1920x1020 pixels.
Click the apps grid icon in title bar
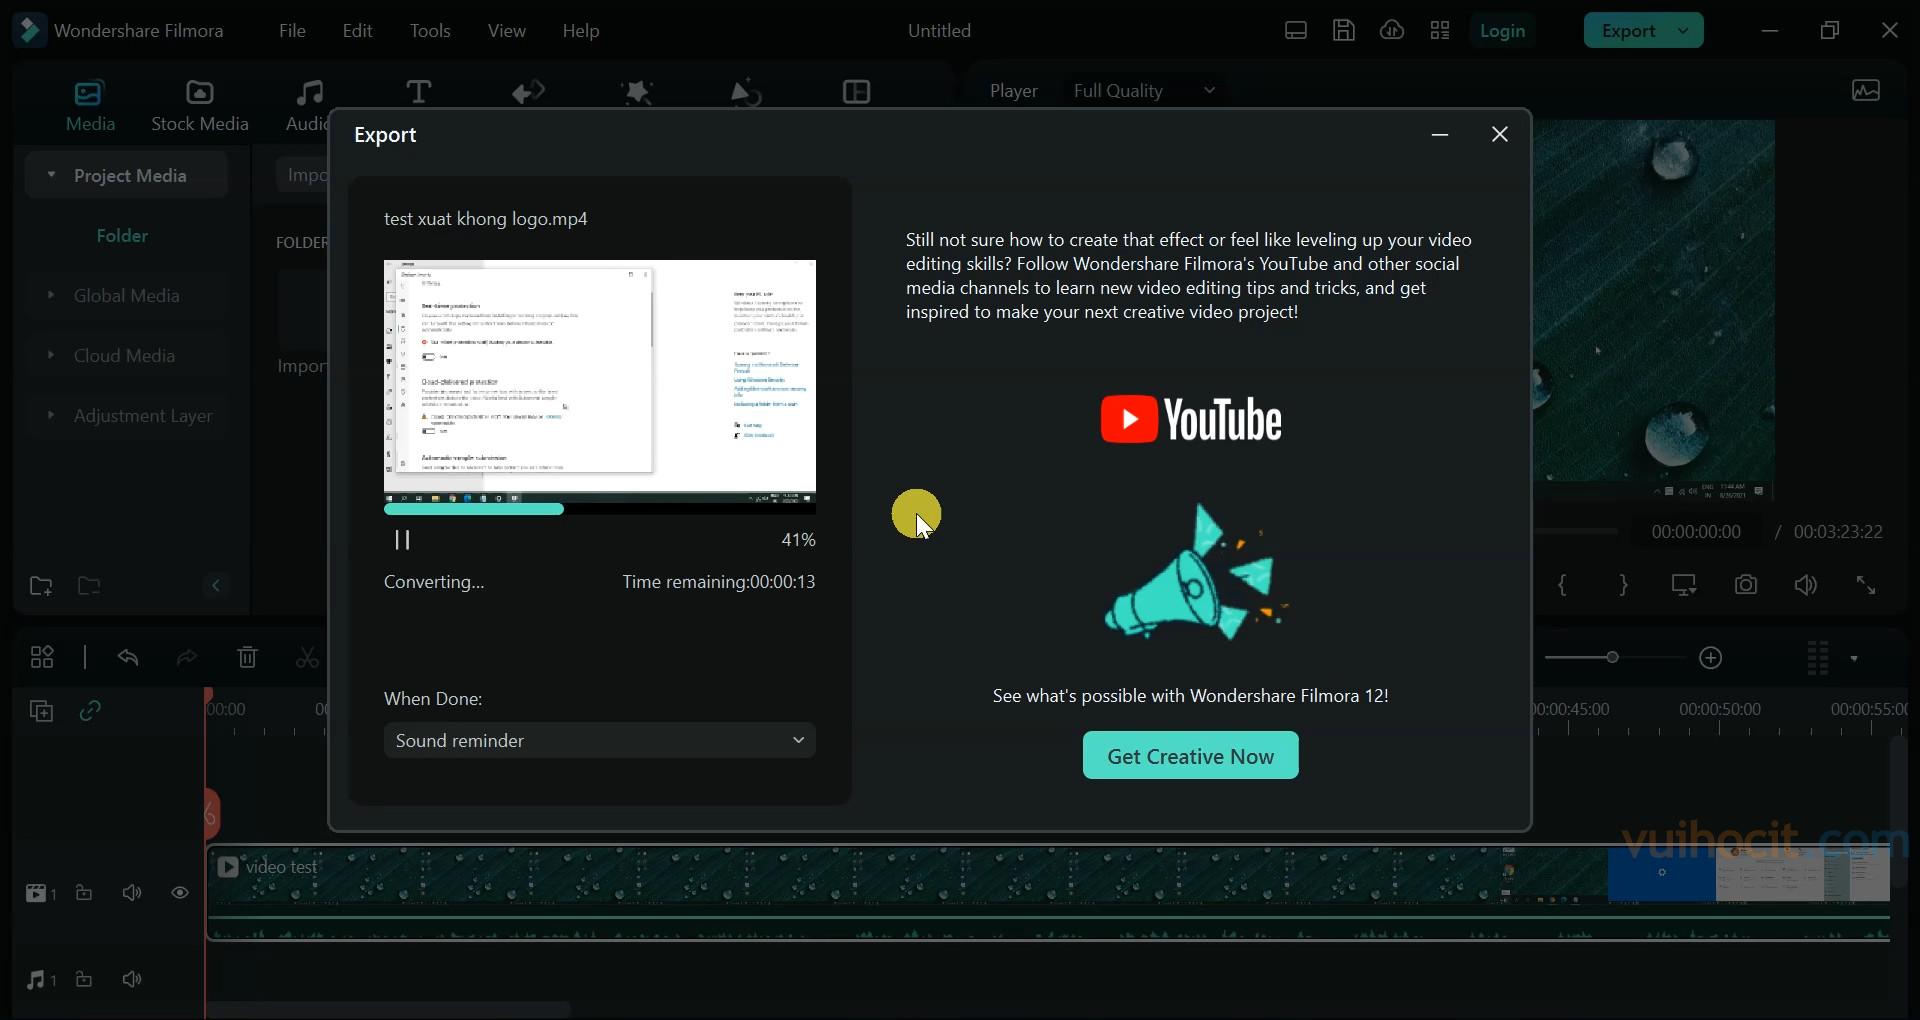pos(1440,31)
